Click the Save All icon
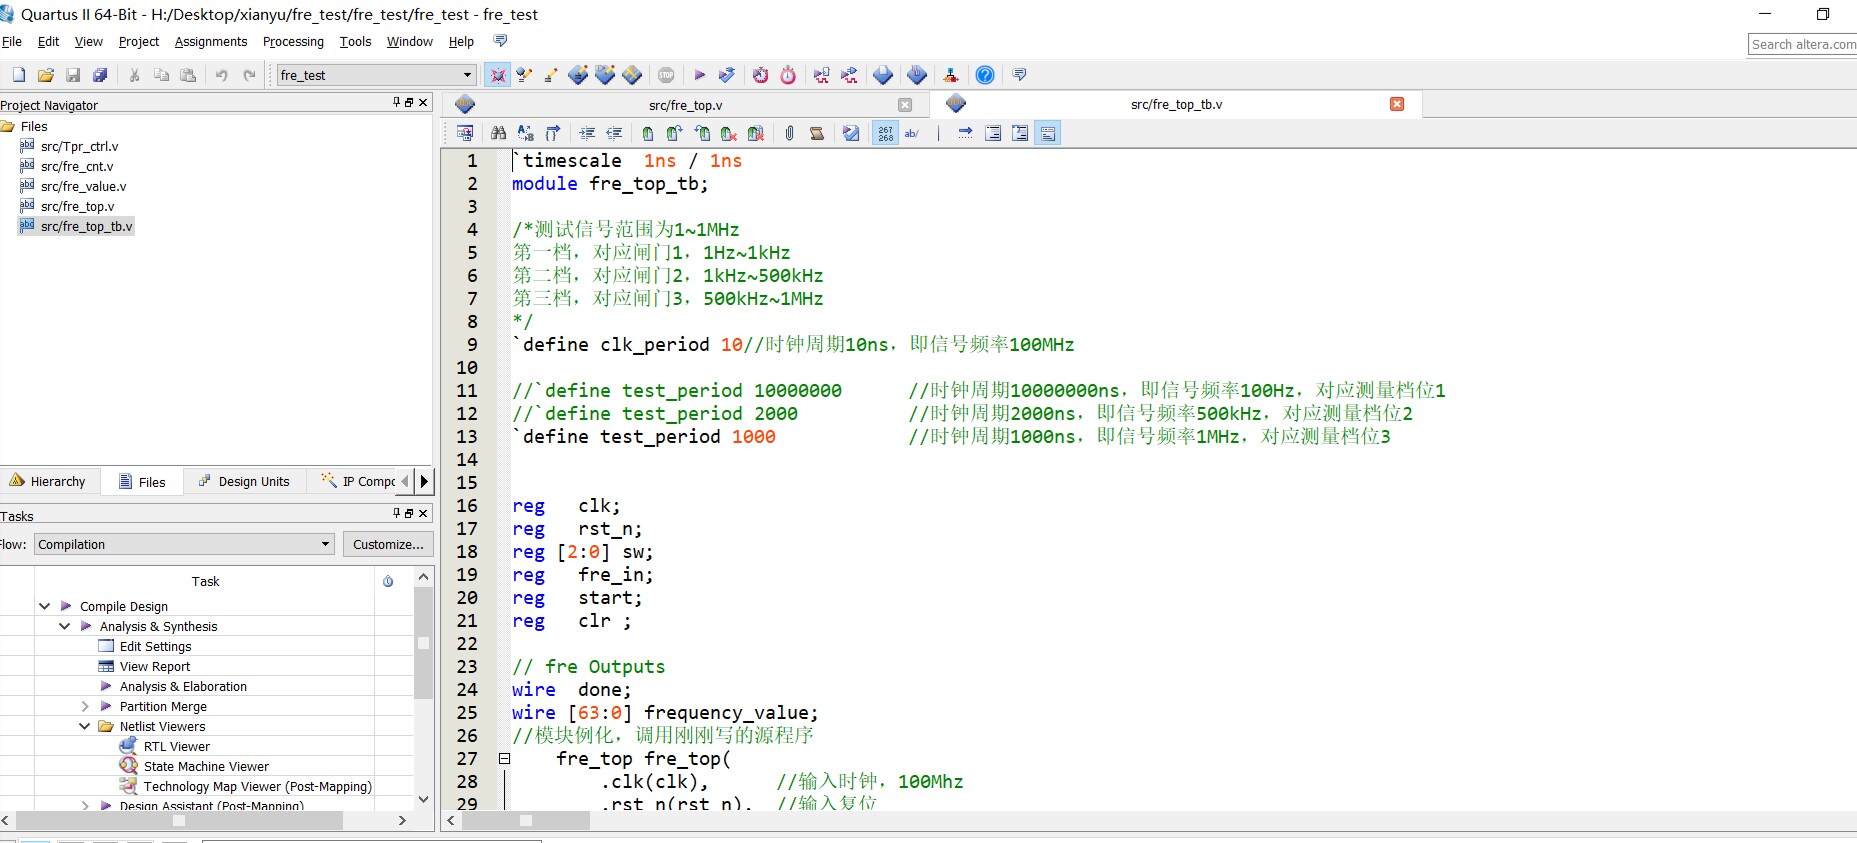 (100, 75)
